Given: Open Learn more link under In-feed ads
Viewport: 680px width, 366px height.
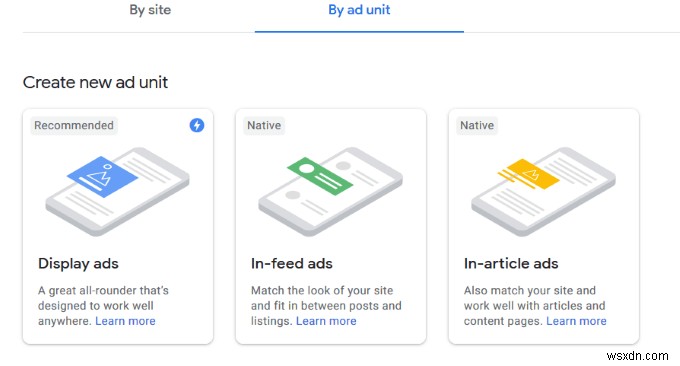Looking at the screenshot, I should tap(326, 321).
